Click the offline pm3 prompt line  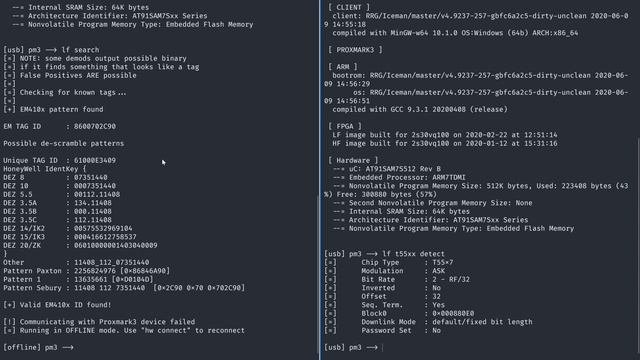click(x=38, y=347)
